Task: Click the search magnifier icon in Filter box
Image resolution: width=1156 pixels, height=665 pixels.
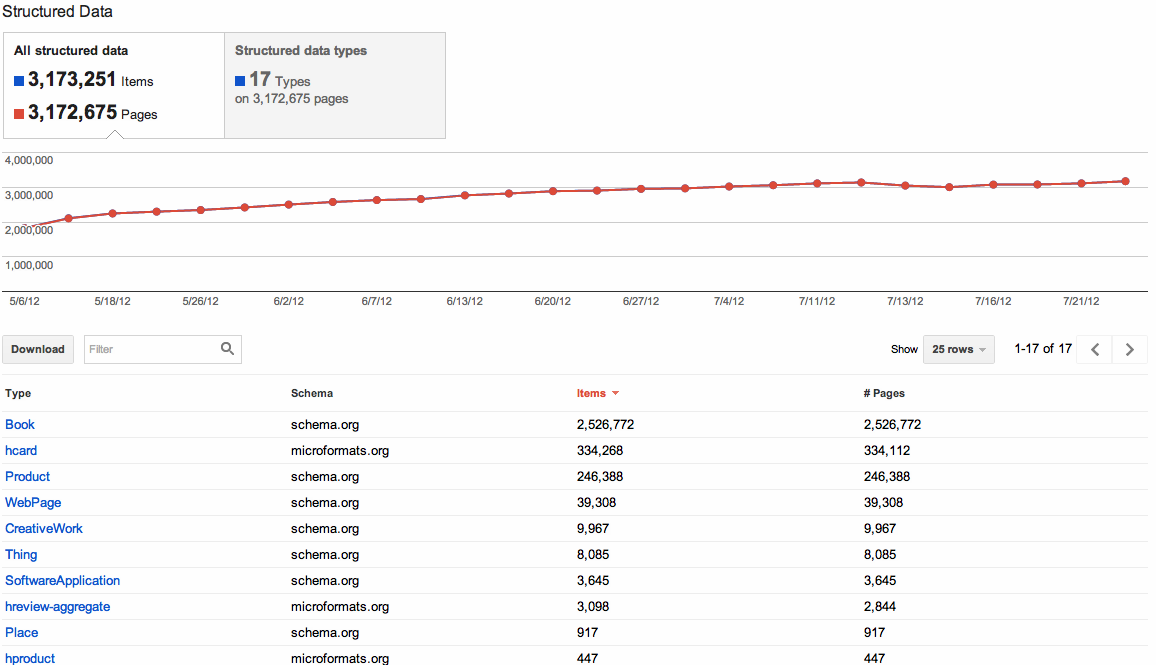Action: (x=227, y=349)
